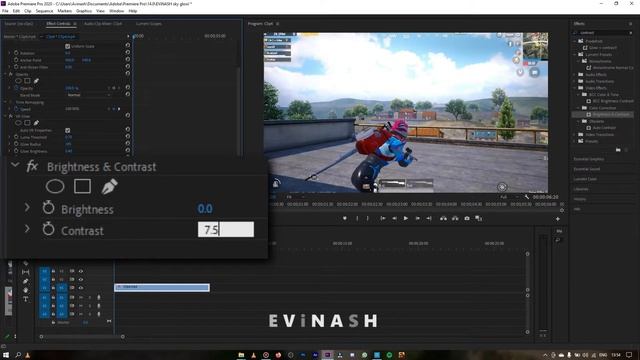Image resolution: width=640 pixels, height=360 pixels.
Task: Select ellipse mask under Opacity effect
Action: pos(18,81)
